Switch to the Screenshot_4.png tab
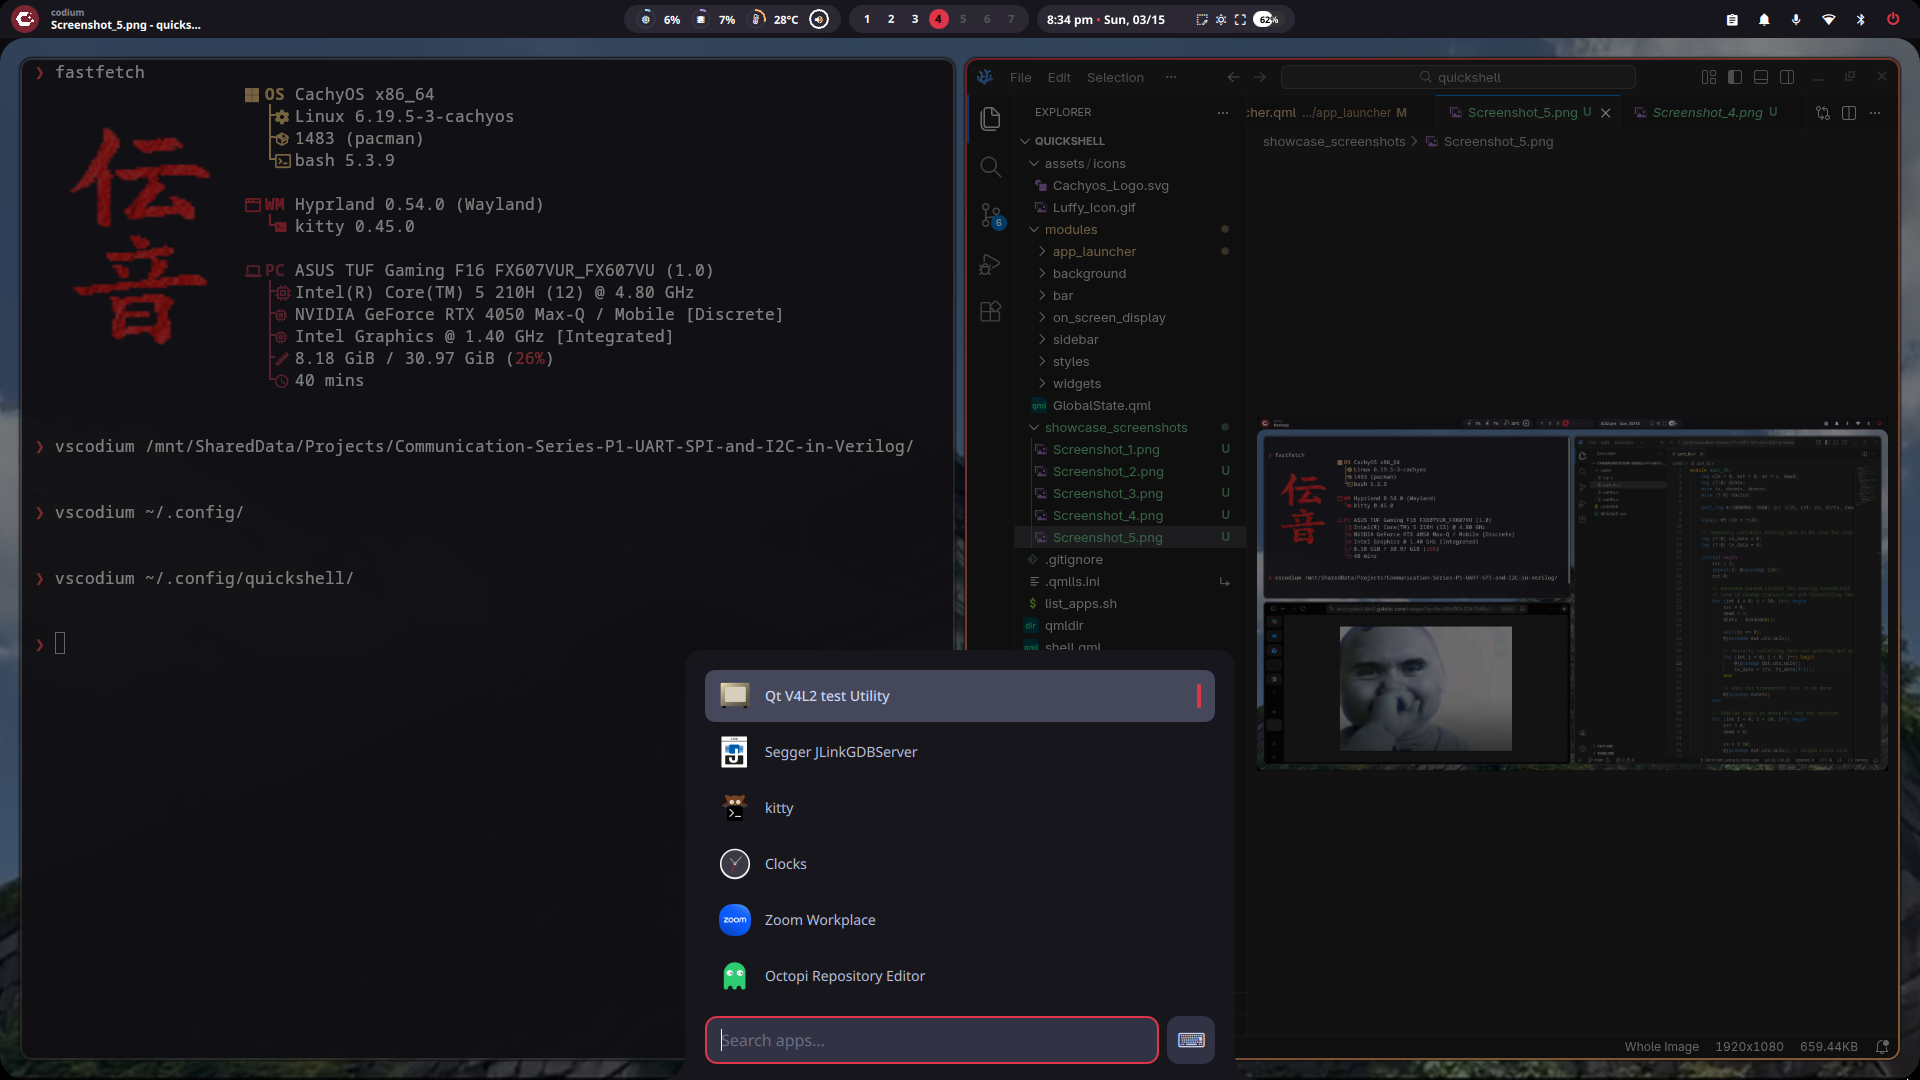1920x1080 pixels. tap(1706, 113)
